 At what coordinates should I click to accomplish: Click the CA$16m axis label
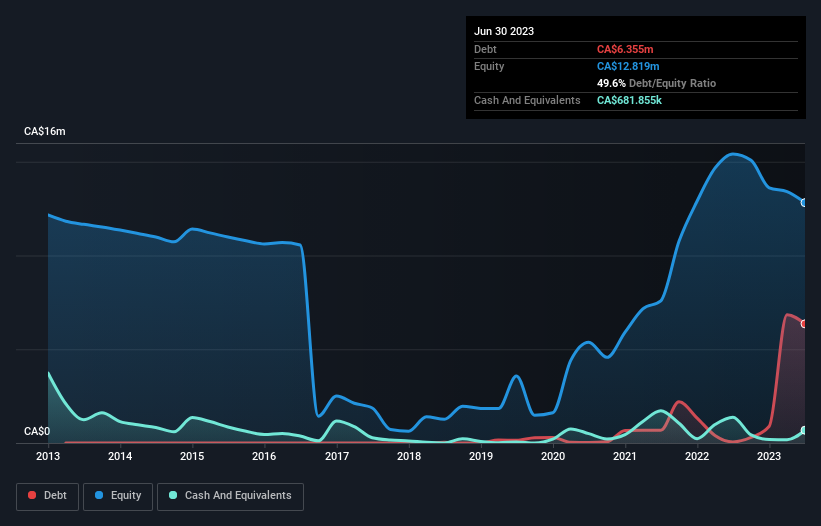[45, 131]
